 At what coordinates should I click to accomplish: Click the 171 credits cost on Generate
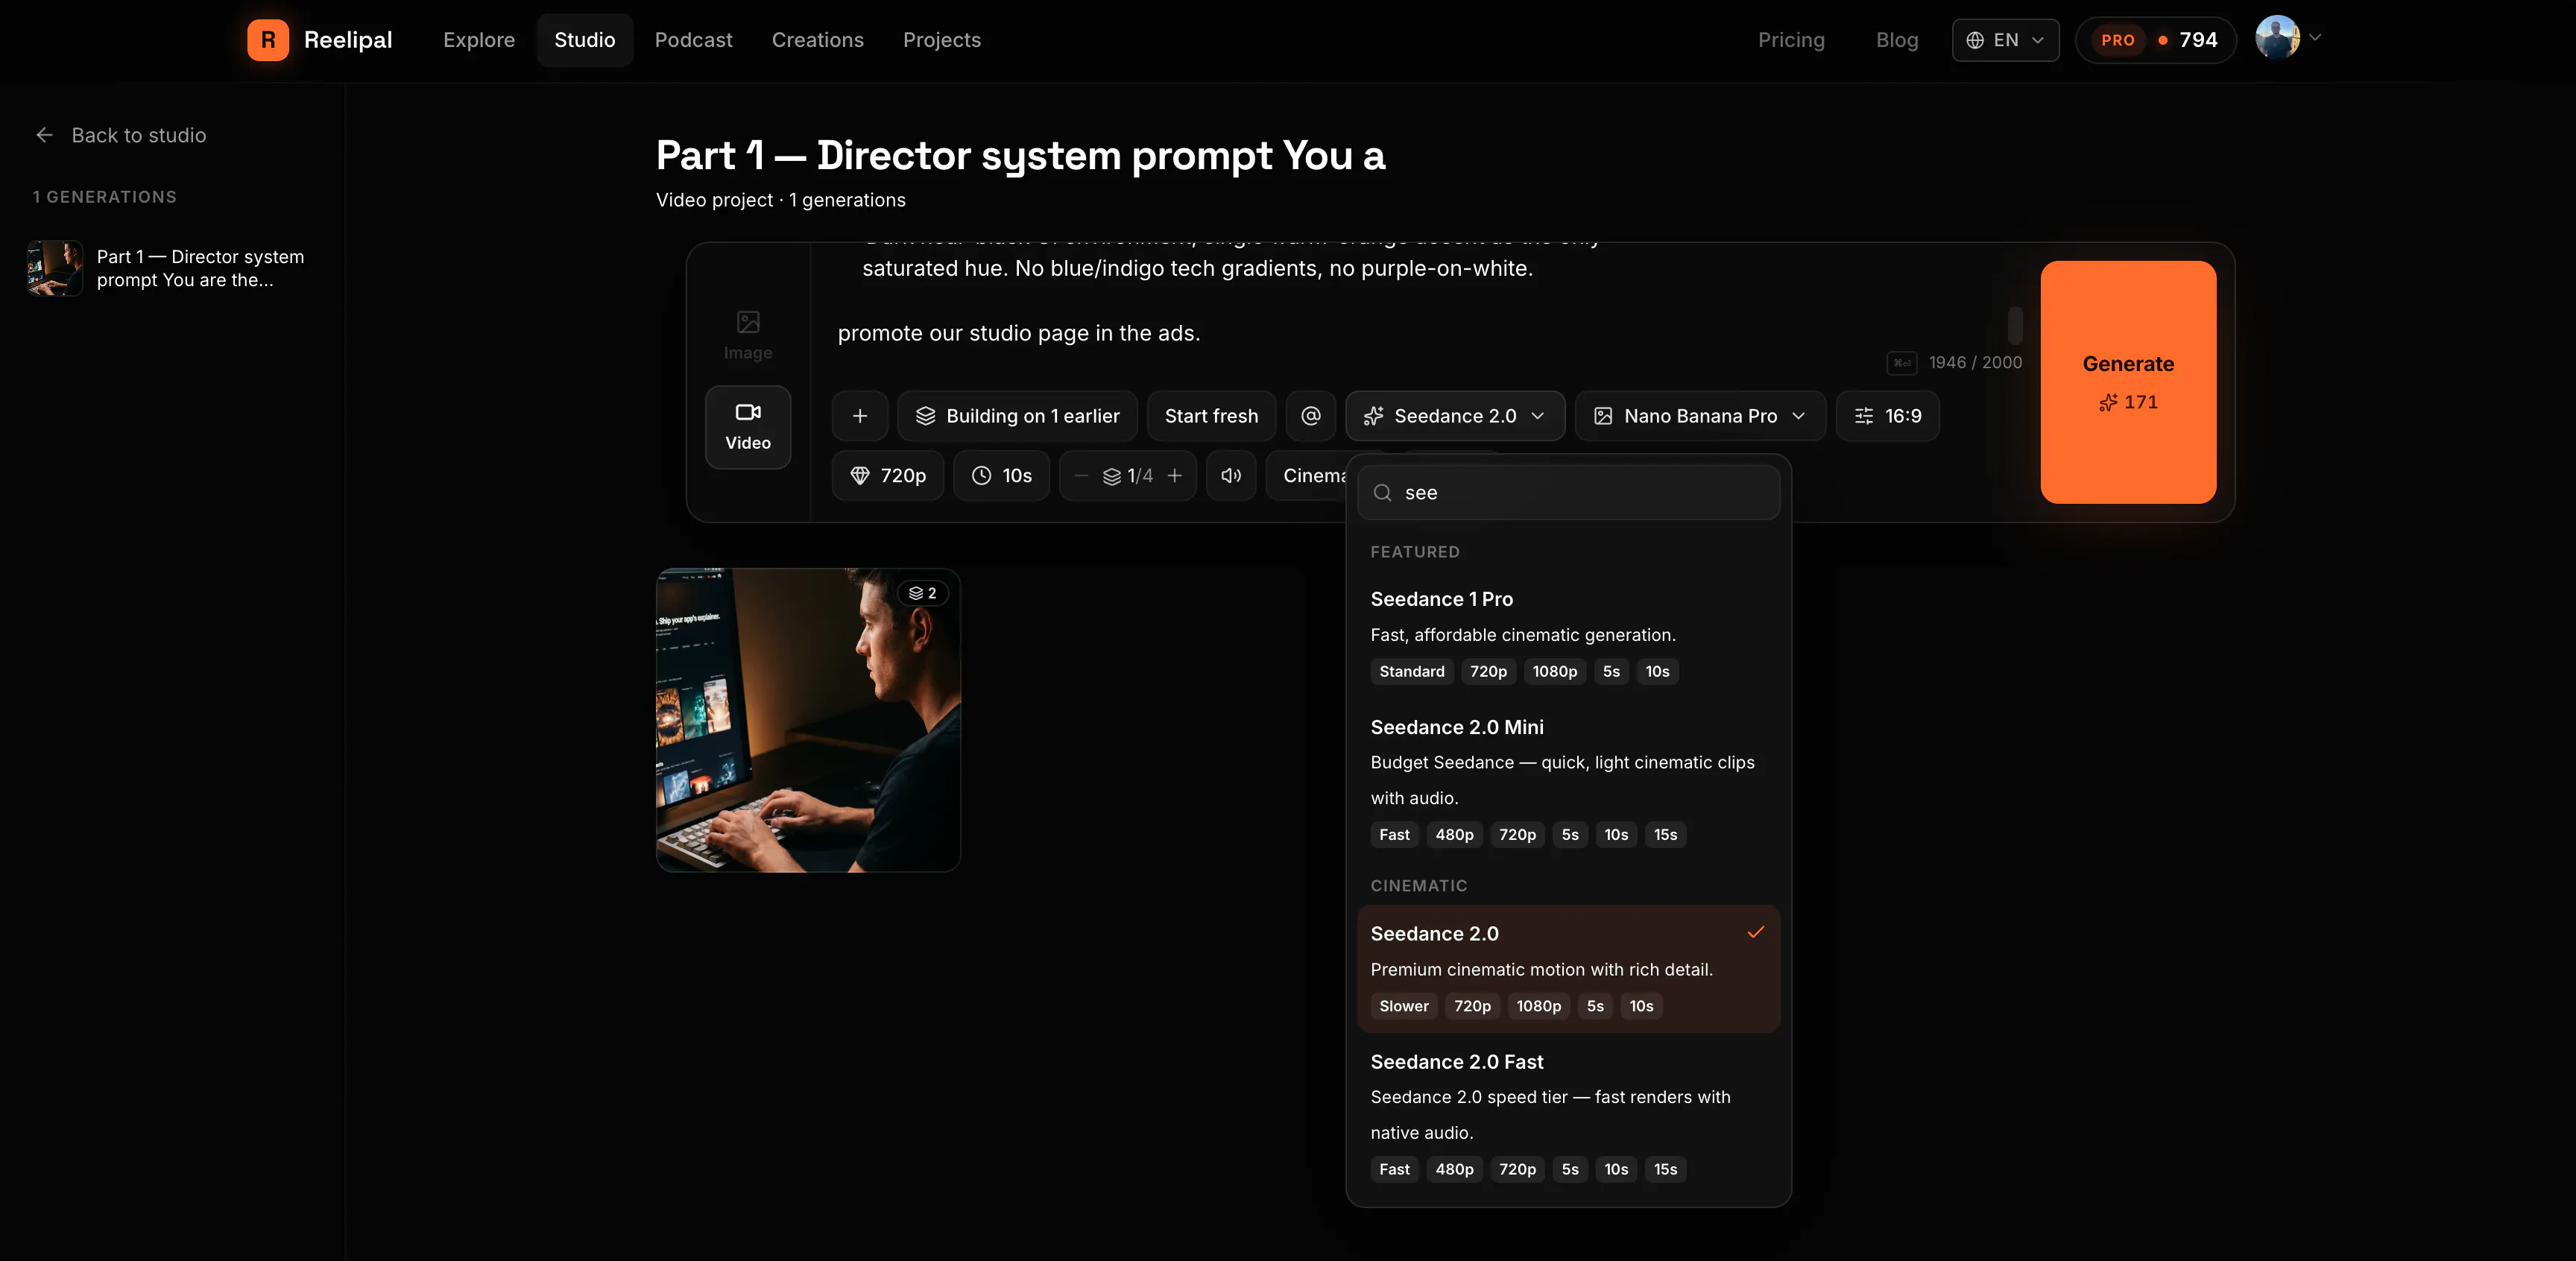click(x=2128, y=402)
